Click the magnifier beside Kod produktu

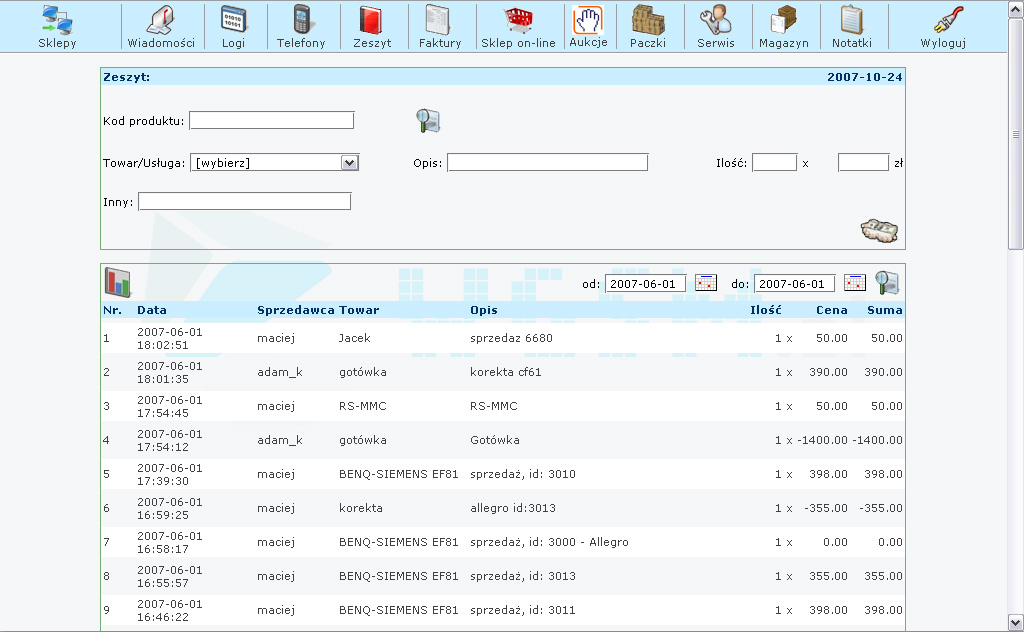pyautogui.click(x=428, y=121)
